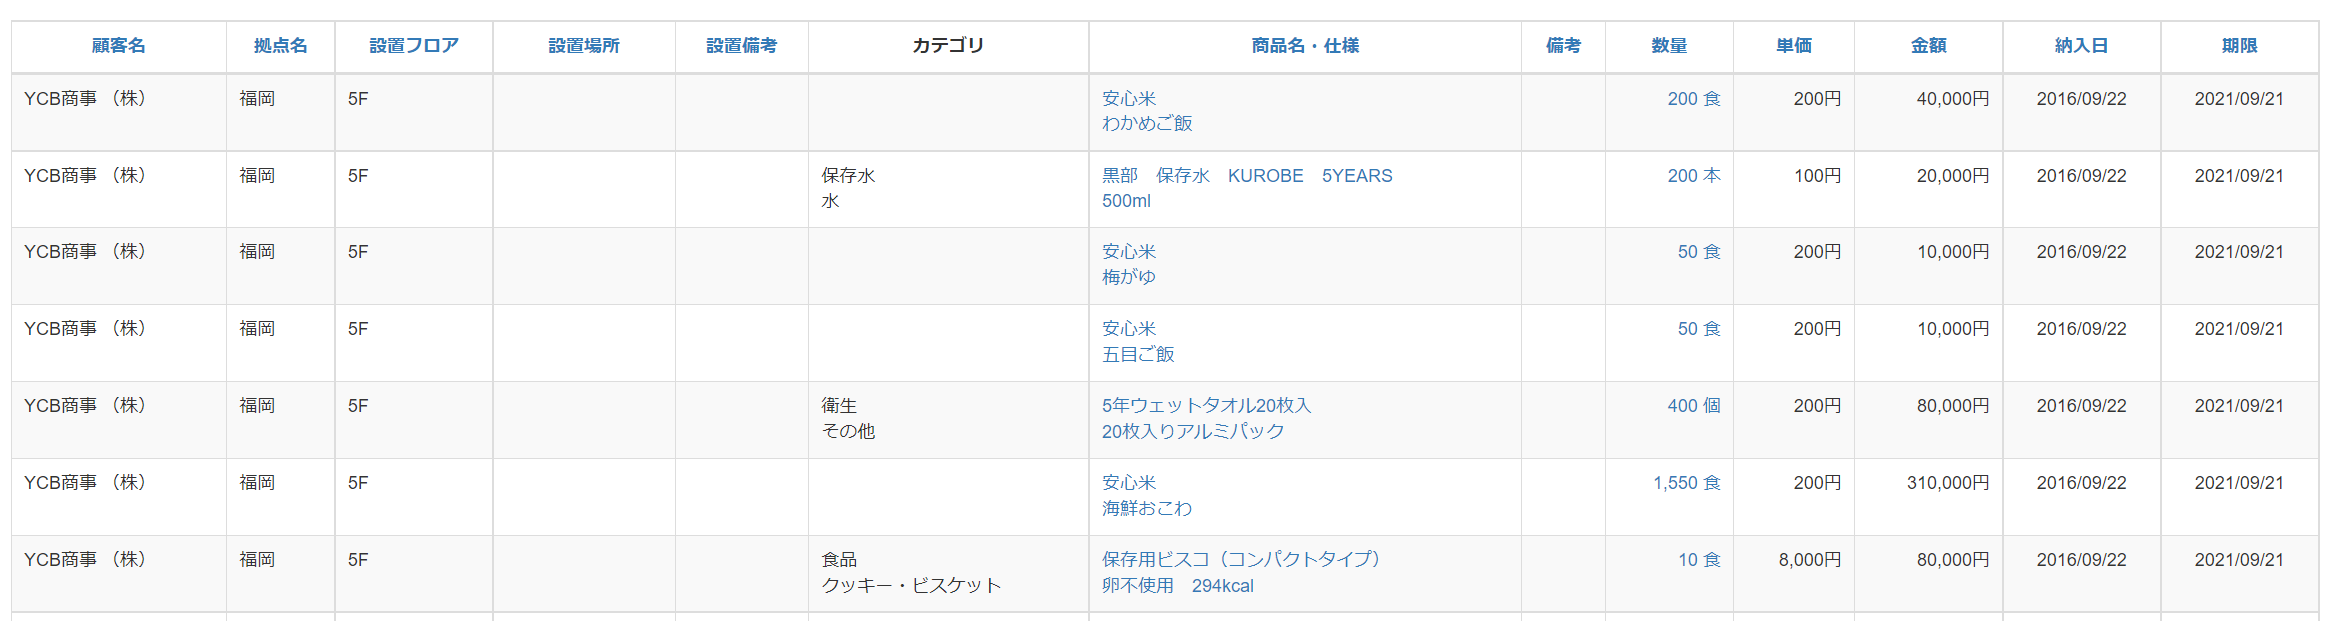Sort by 商品名・仕様 column header
Image resolution: width=2338 pixels, height=621 pixels.
point(1305,46)
